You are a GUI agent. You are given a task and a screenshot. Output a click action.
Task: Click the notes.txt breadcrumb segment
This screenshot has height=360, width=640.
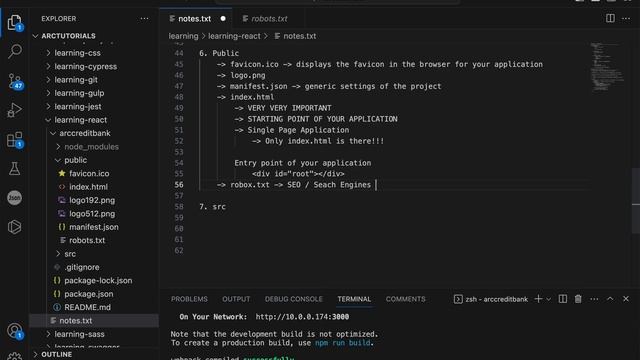tap(295, 36)
